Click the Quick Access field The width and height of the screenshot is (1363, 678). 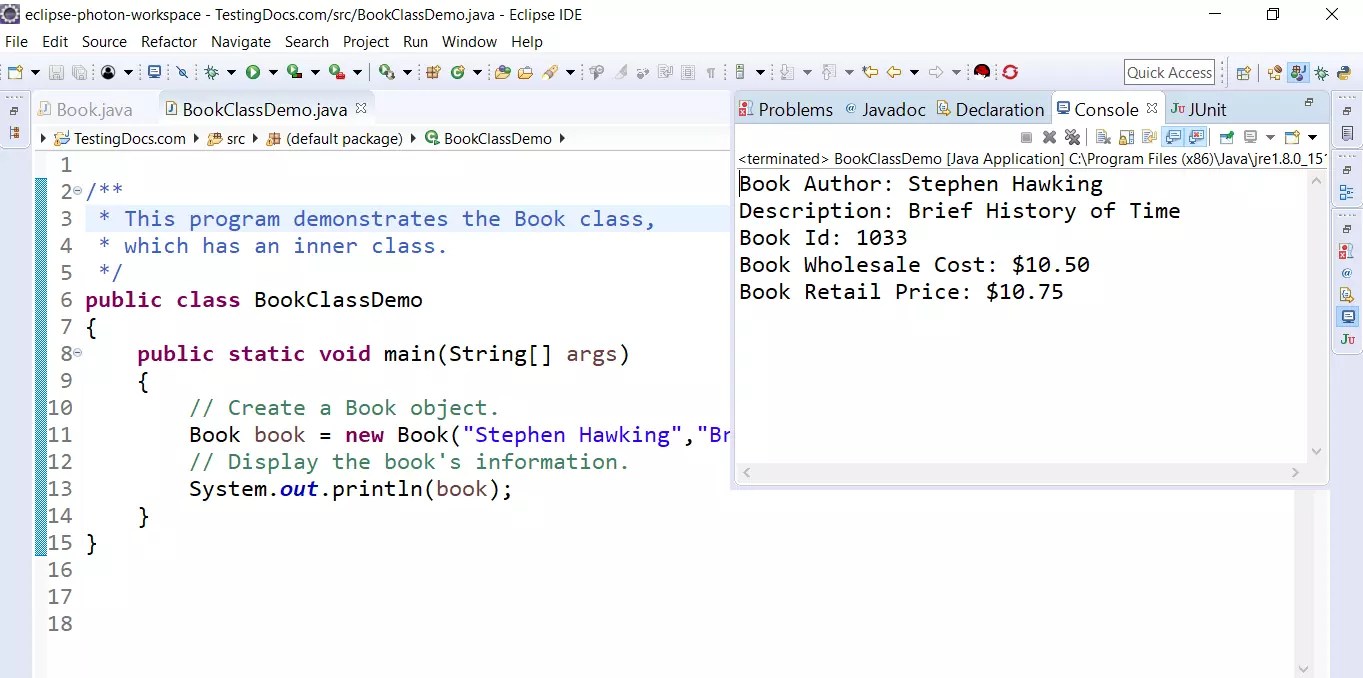[x=1169, y=72]
